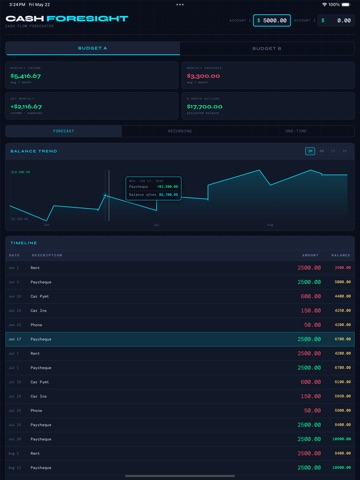Viewport: 360px width, 480px height.
Task: Tap the $17,700.00 projected balance card
Action: click(268, 106)
